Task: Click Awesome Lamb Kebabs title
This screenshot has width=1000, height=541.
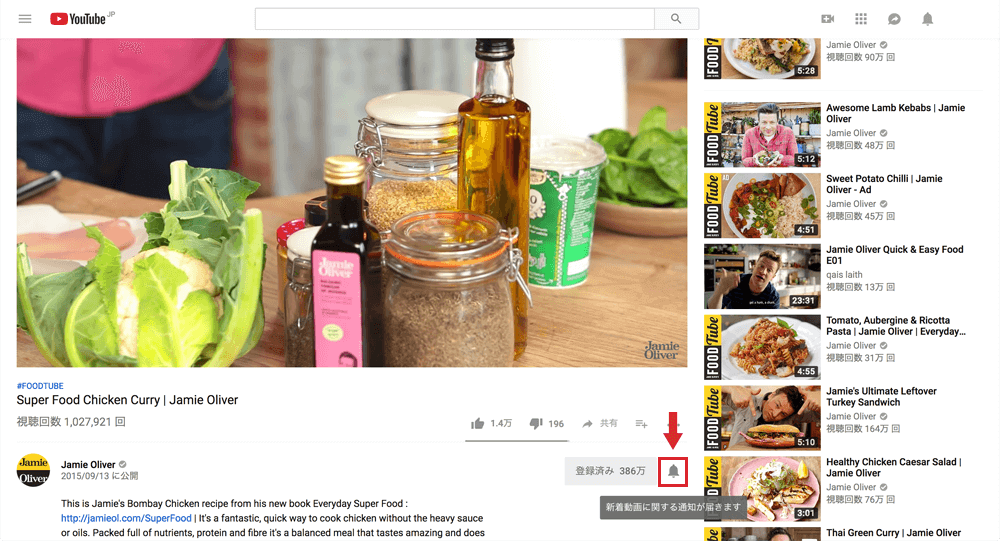Action: (x=895, y=114)
